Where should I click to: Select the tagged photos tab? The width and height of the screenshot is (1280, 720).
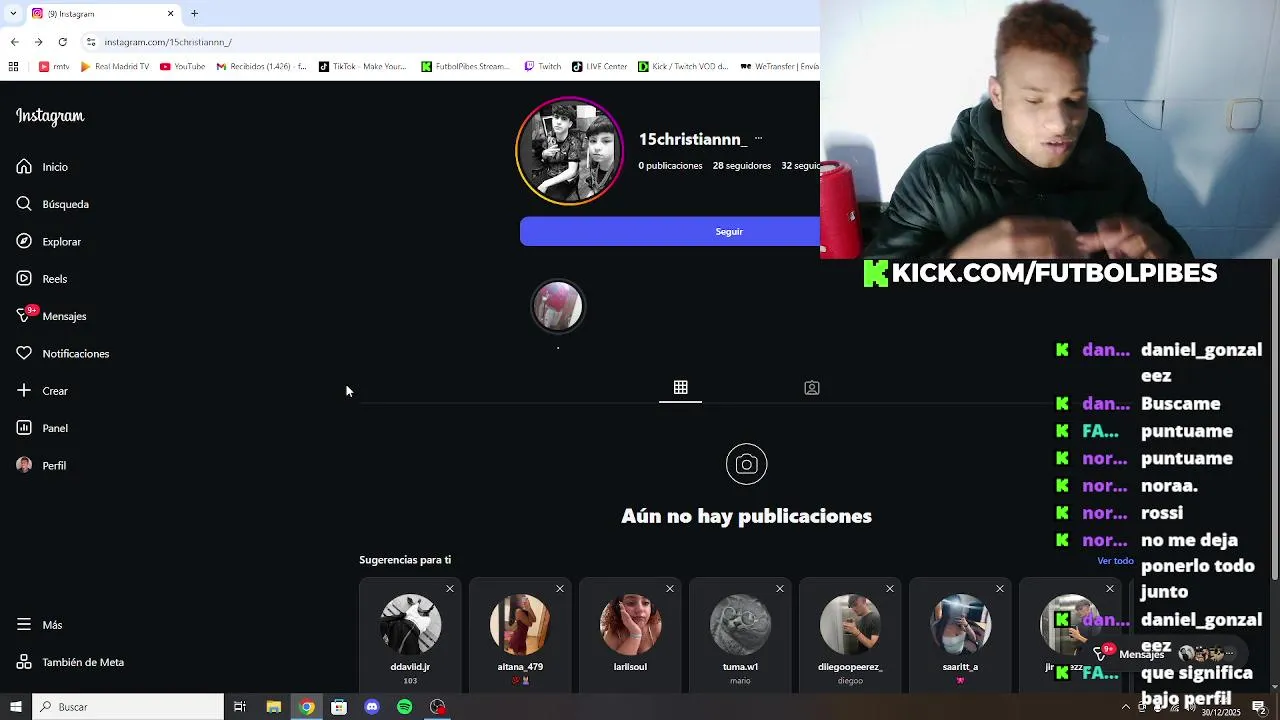(x=812, y=388)
